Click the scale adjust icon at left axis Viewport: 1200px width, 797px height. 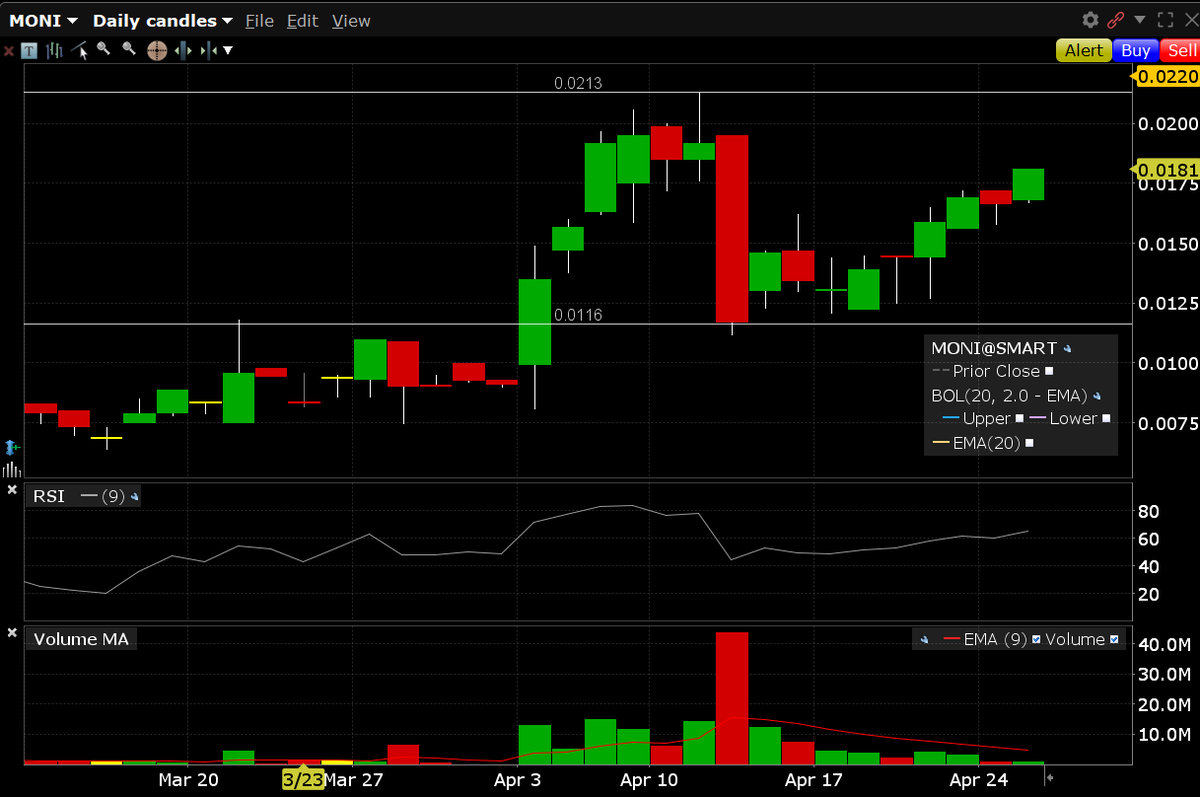click(x=11, y=448)
